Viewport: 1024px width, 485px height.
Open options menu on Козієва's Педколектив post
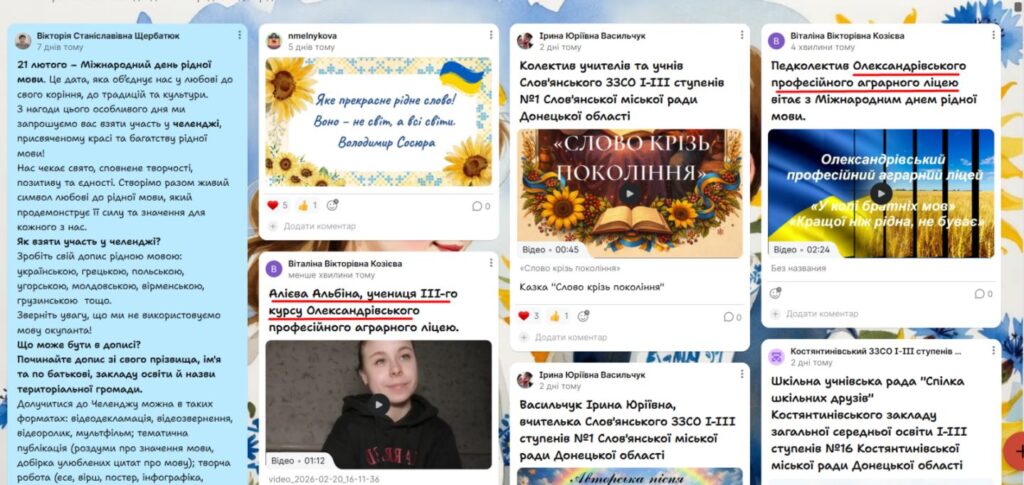tap(993, 35)
